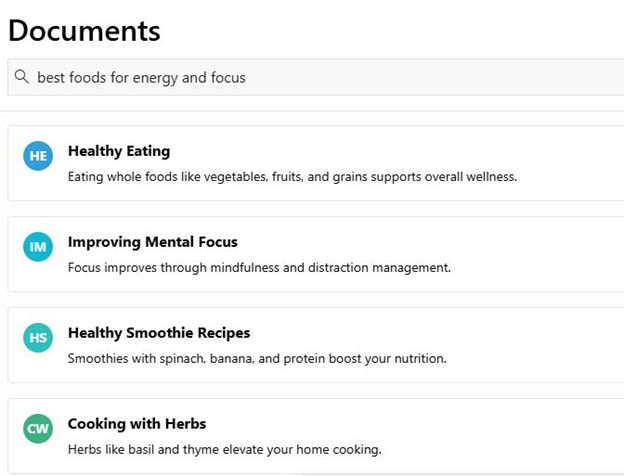The height and width of the screenshot is (476, 624).
Task: Click the spinach and banana smoothie description
Action: [x=257, y=359]
